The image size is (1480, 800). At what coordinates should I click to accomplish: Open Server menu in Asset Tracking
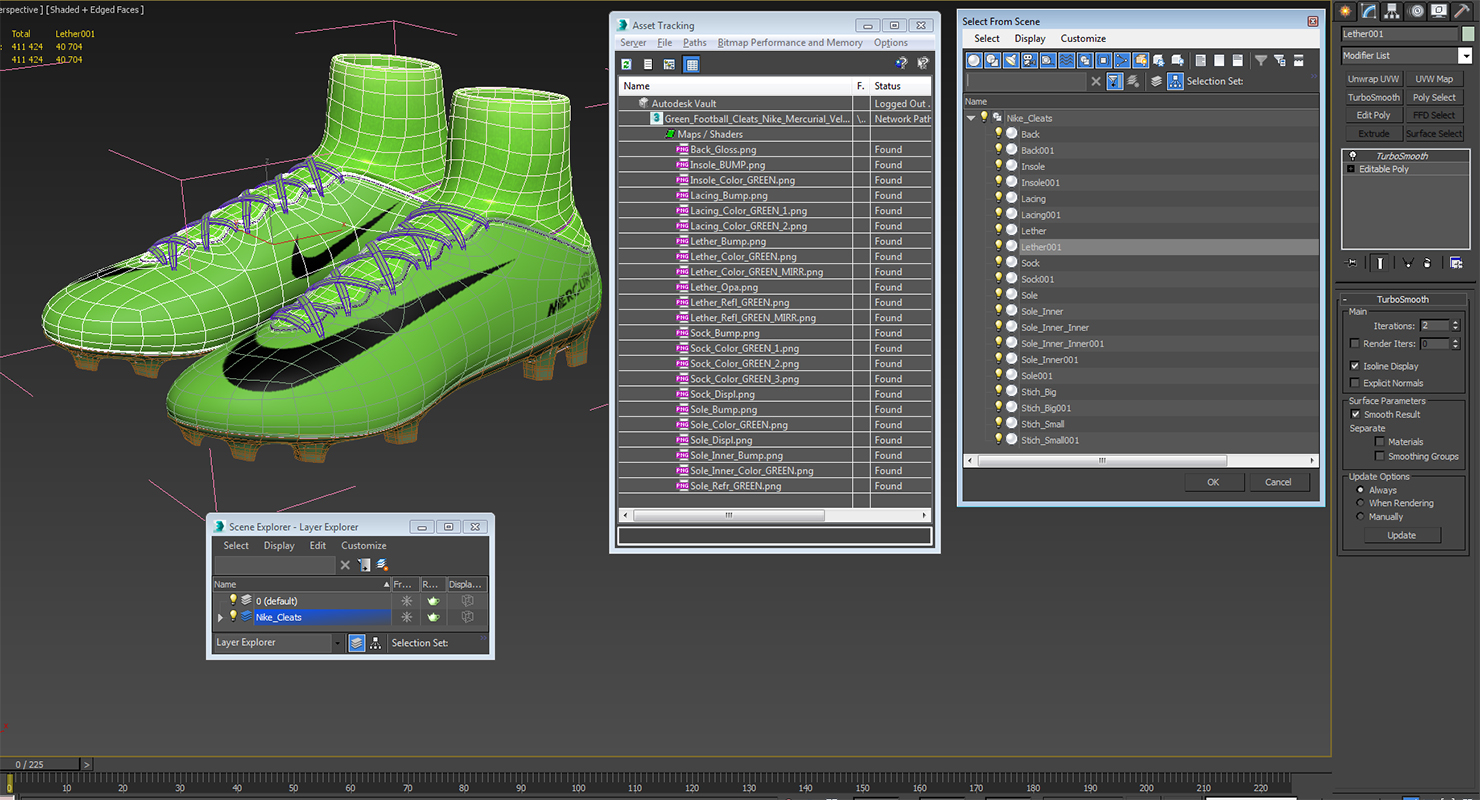click(x=633, y=43)
